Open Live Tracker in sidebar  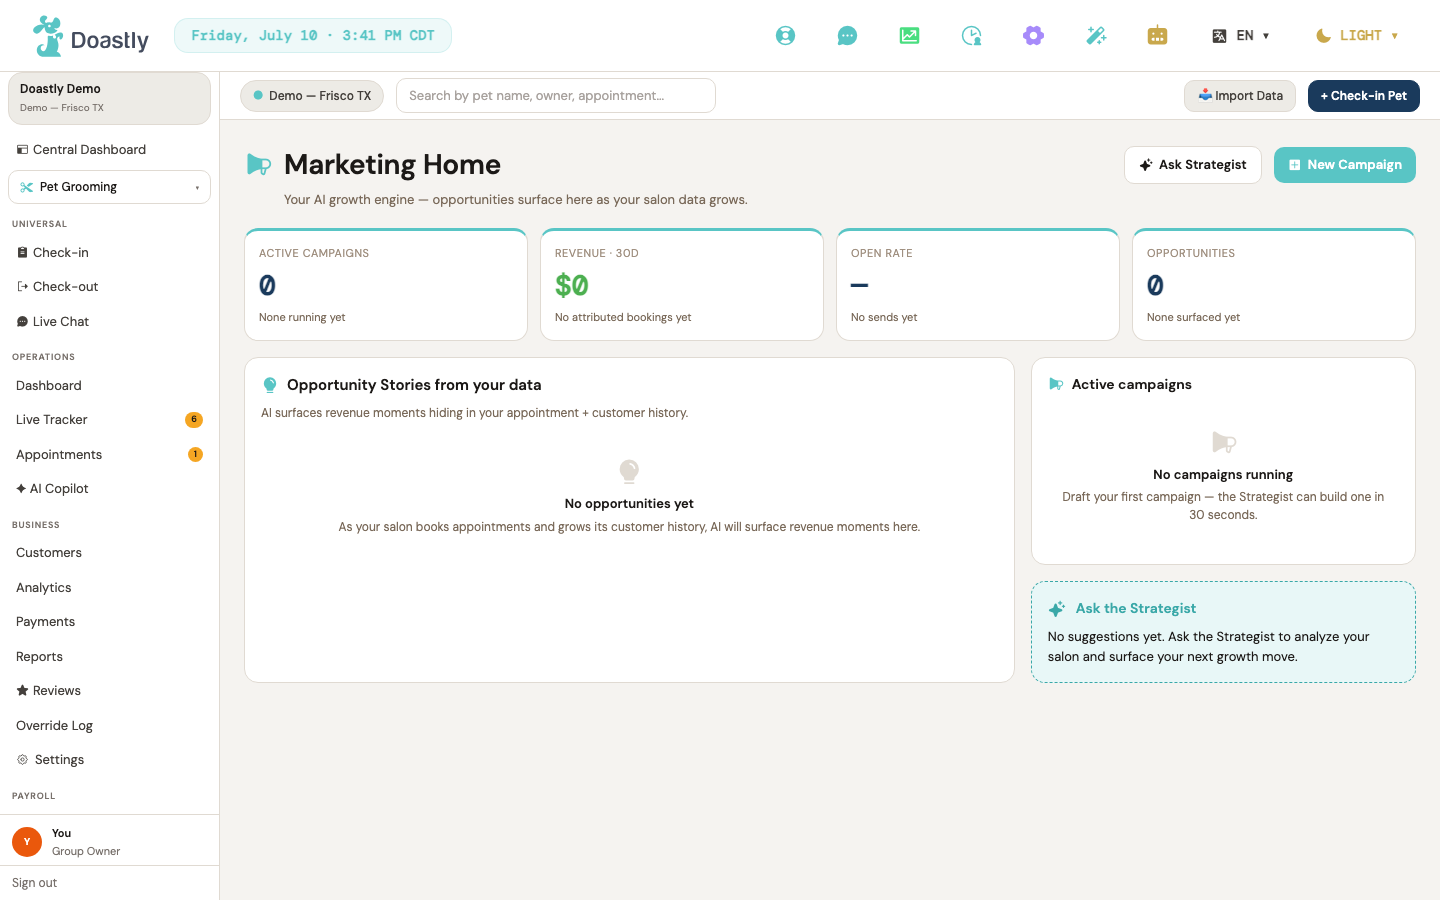tap(109, 420)
